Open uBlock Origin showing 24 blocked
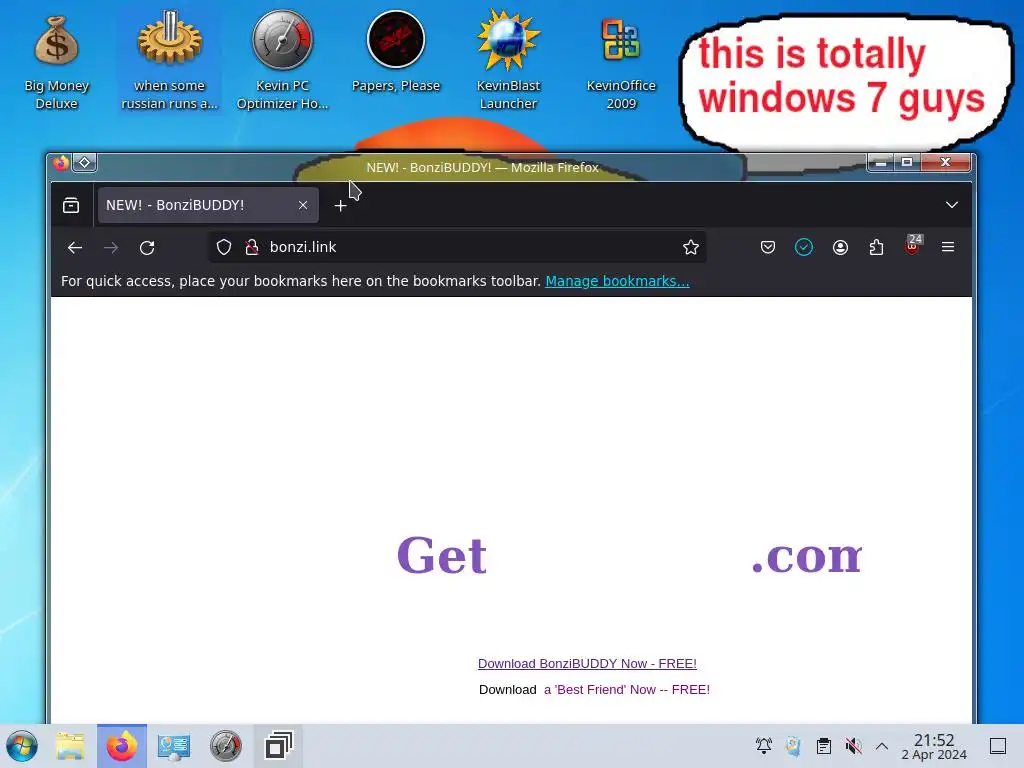Screen dimensions: 1024x768 click(x=912, y=246)
